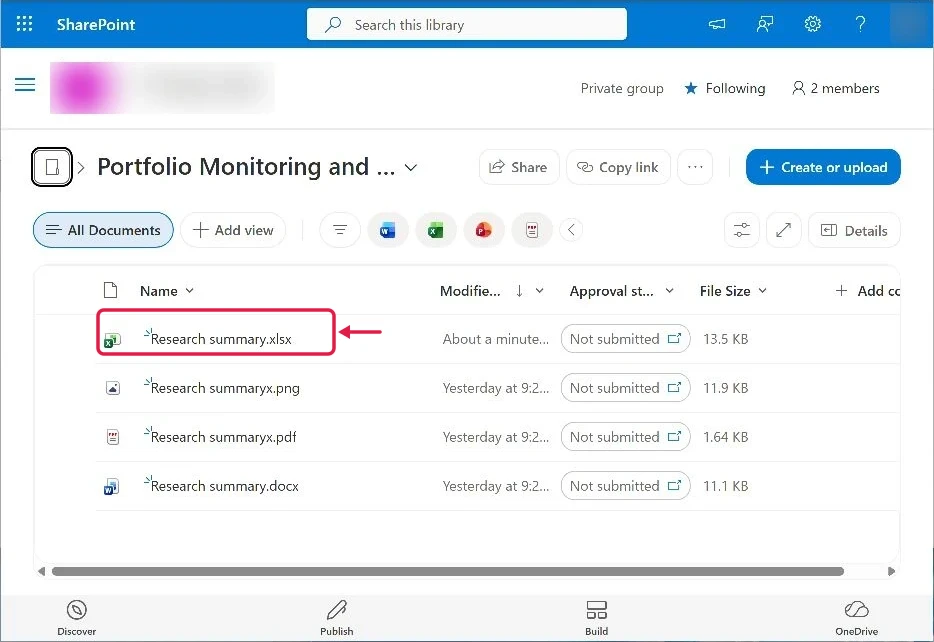
Task: Click Add view
Action: pyautogui.click(x=233, y=230)
